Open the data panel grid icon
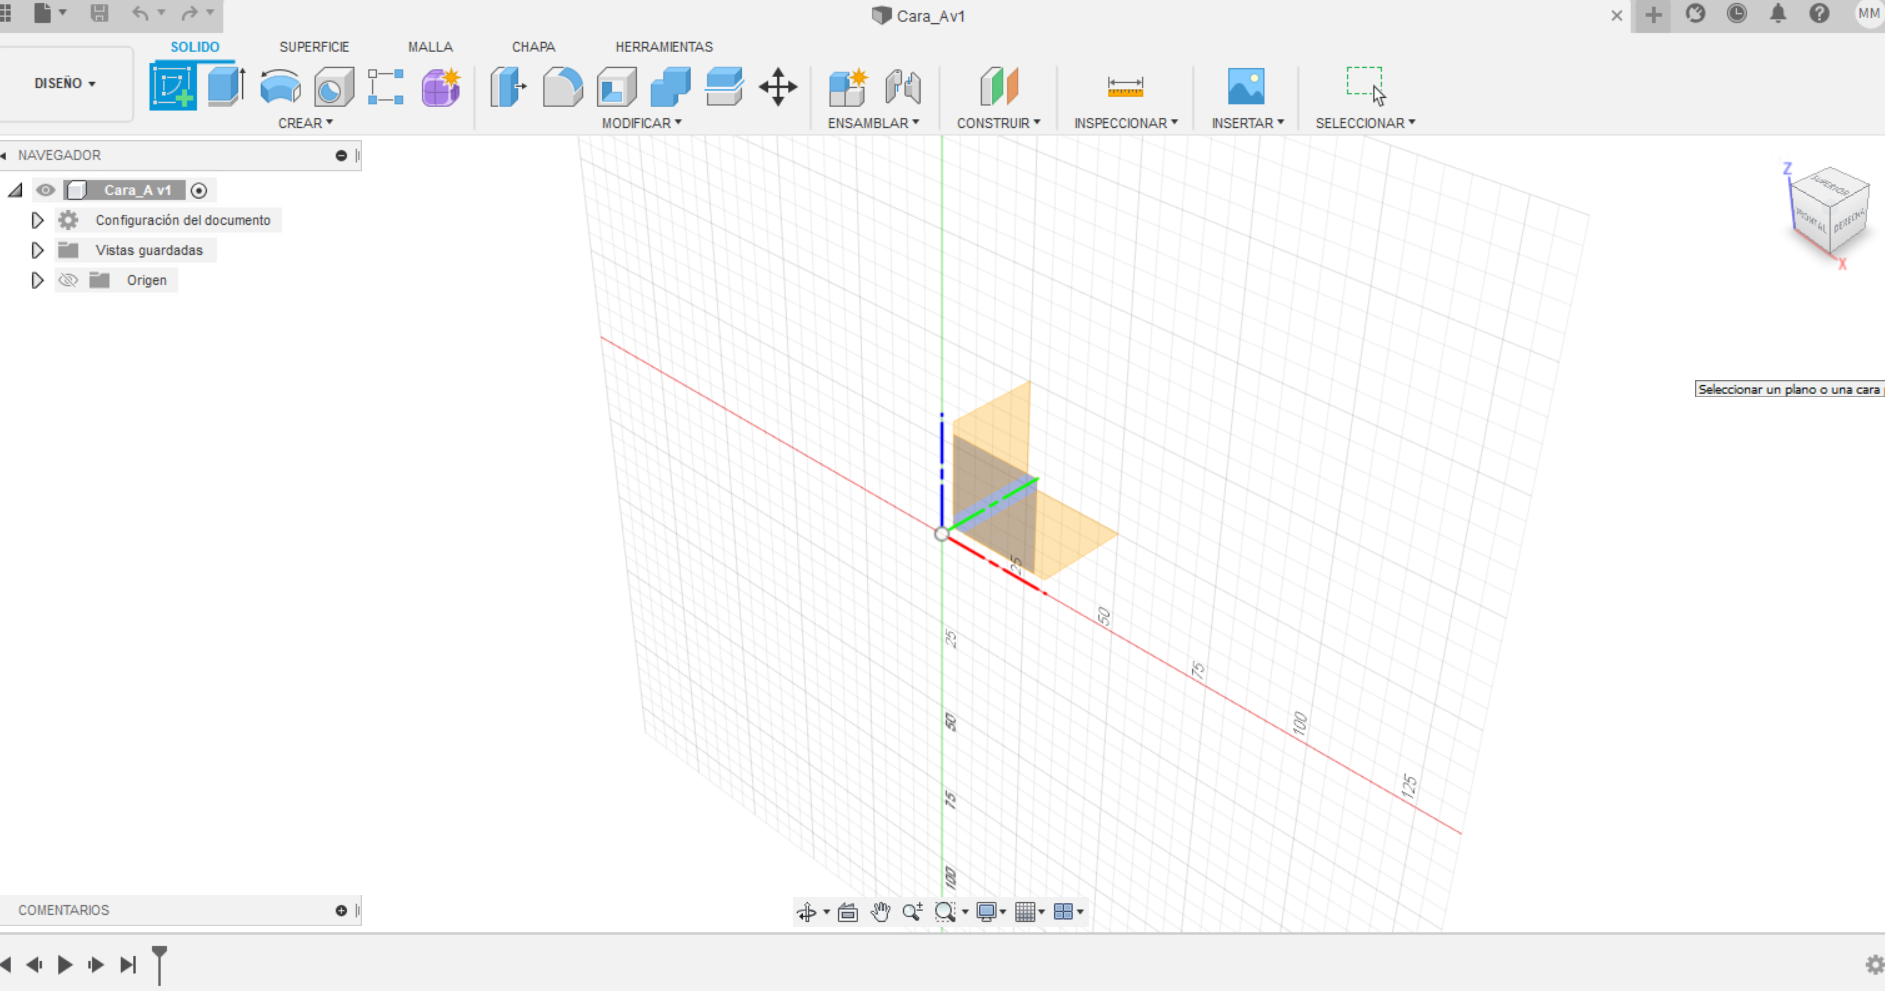The height and width of the screenshot is (991, 1885). [6, 13]
